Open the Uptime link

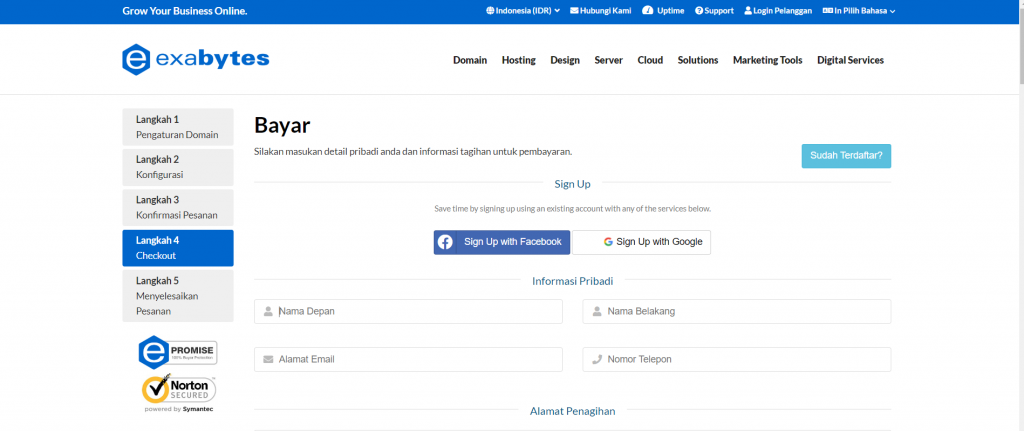(664, 11)
